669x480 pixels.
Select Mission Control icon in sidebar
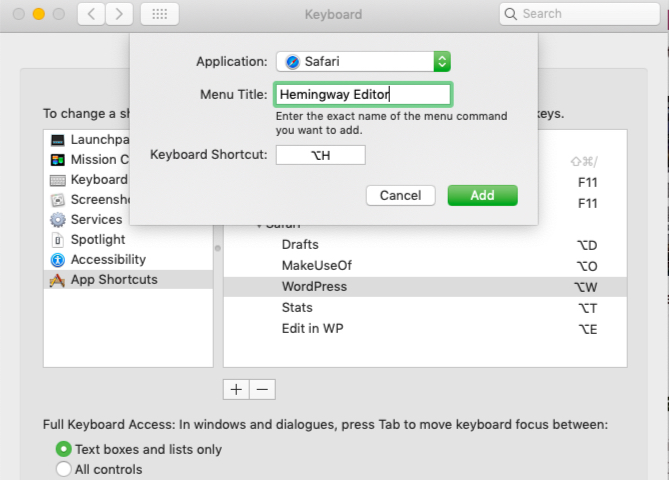(58, 160)
